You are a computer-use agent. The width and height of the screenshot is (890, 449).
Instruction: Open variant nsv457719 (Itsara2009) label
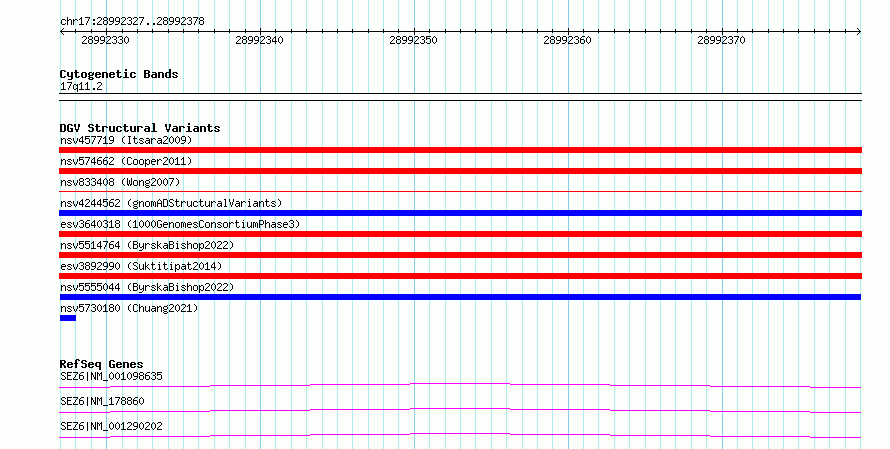(126, 140)
